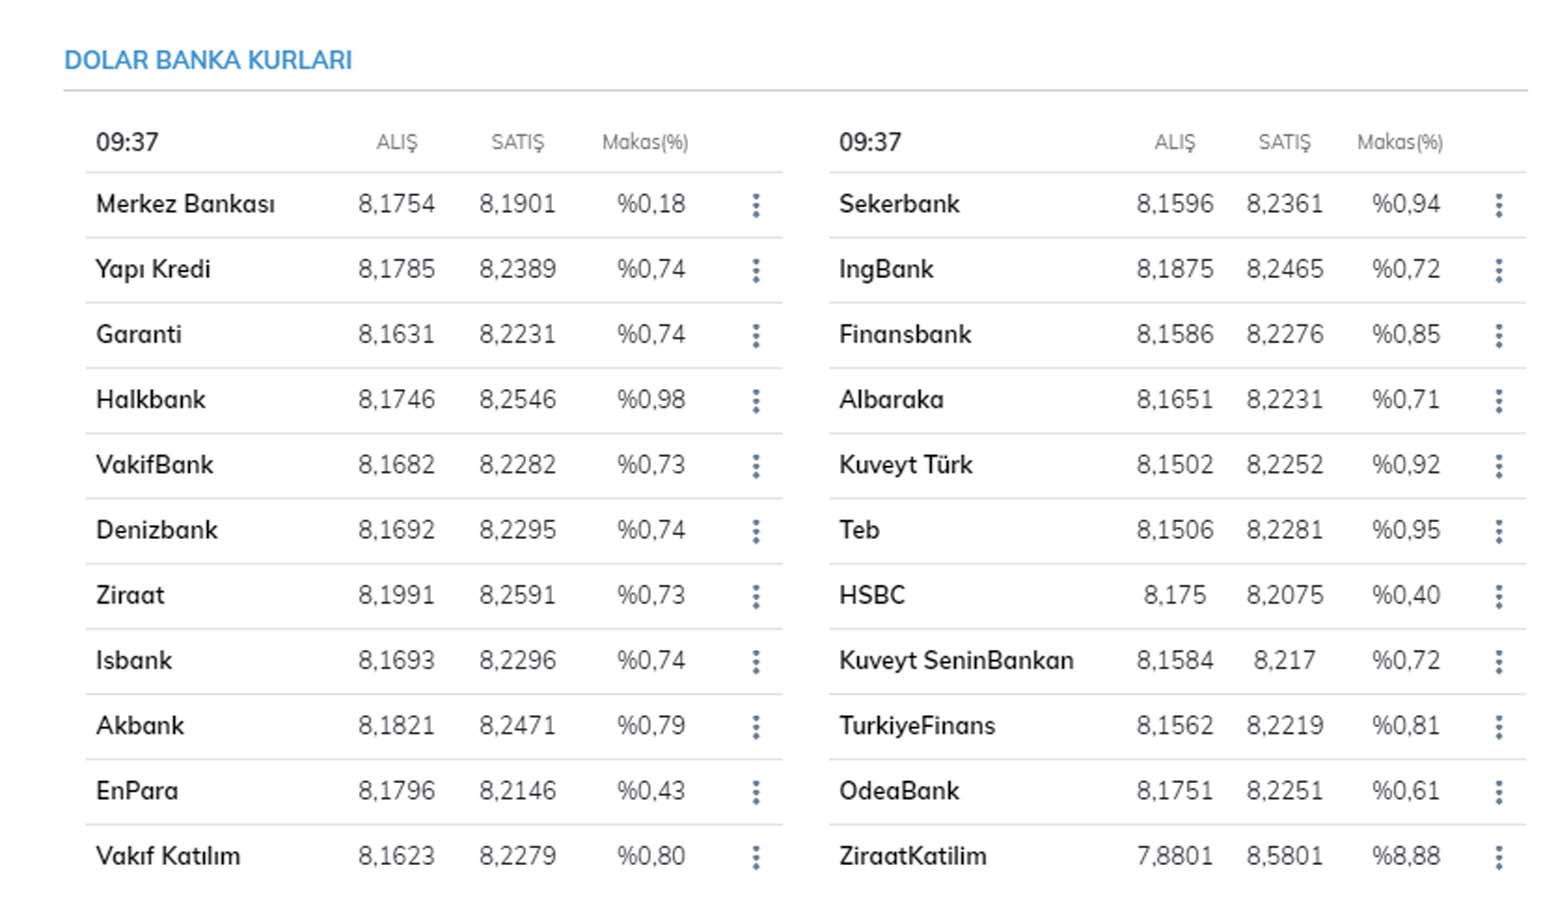Select the Yapı Kredi bank name
This screenshot has height=900, width=1543.
click(x=153, y=269)
